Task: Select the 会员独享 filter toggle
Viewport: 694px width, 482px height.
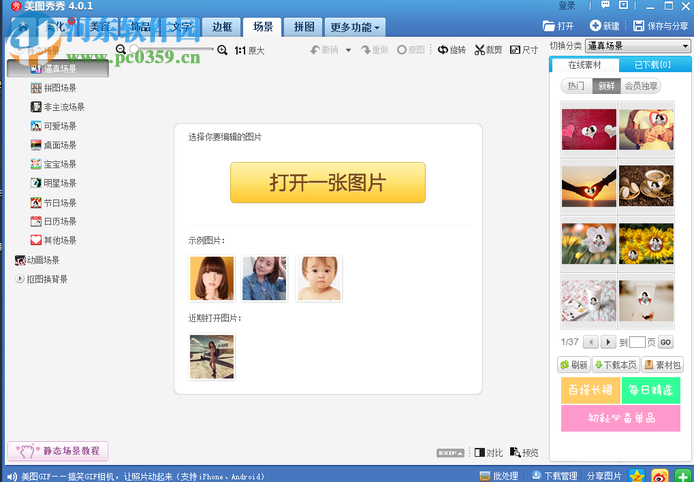Action: click(640, 86)
